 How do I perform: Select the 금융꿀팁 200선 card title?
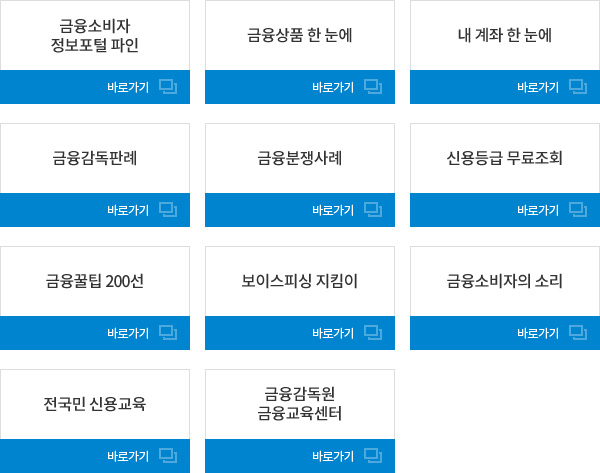tap(95, 281)
